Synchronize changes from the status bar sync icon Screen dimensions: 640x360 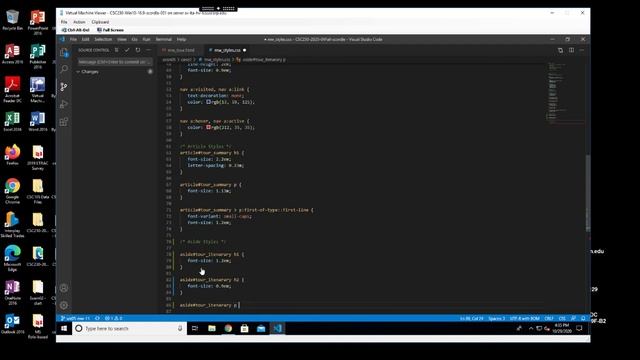click(98, 318)
